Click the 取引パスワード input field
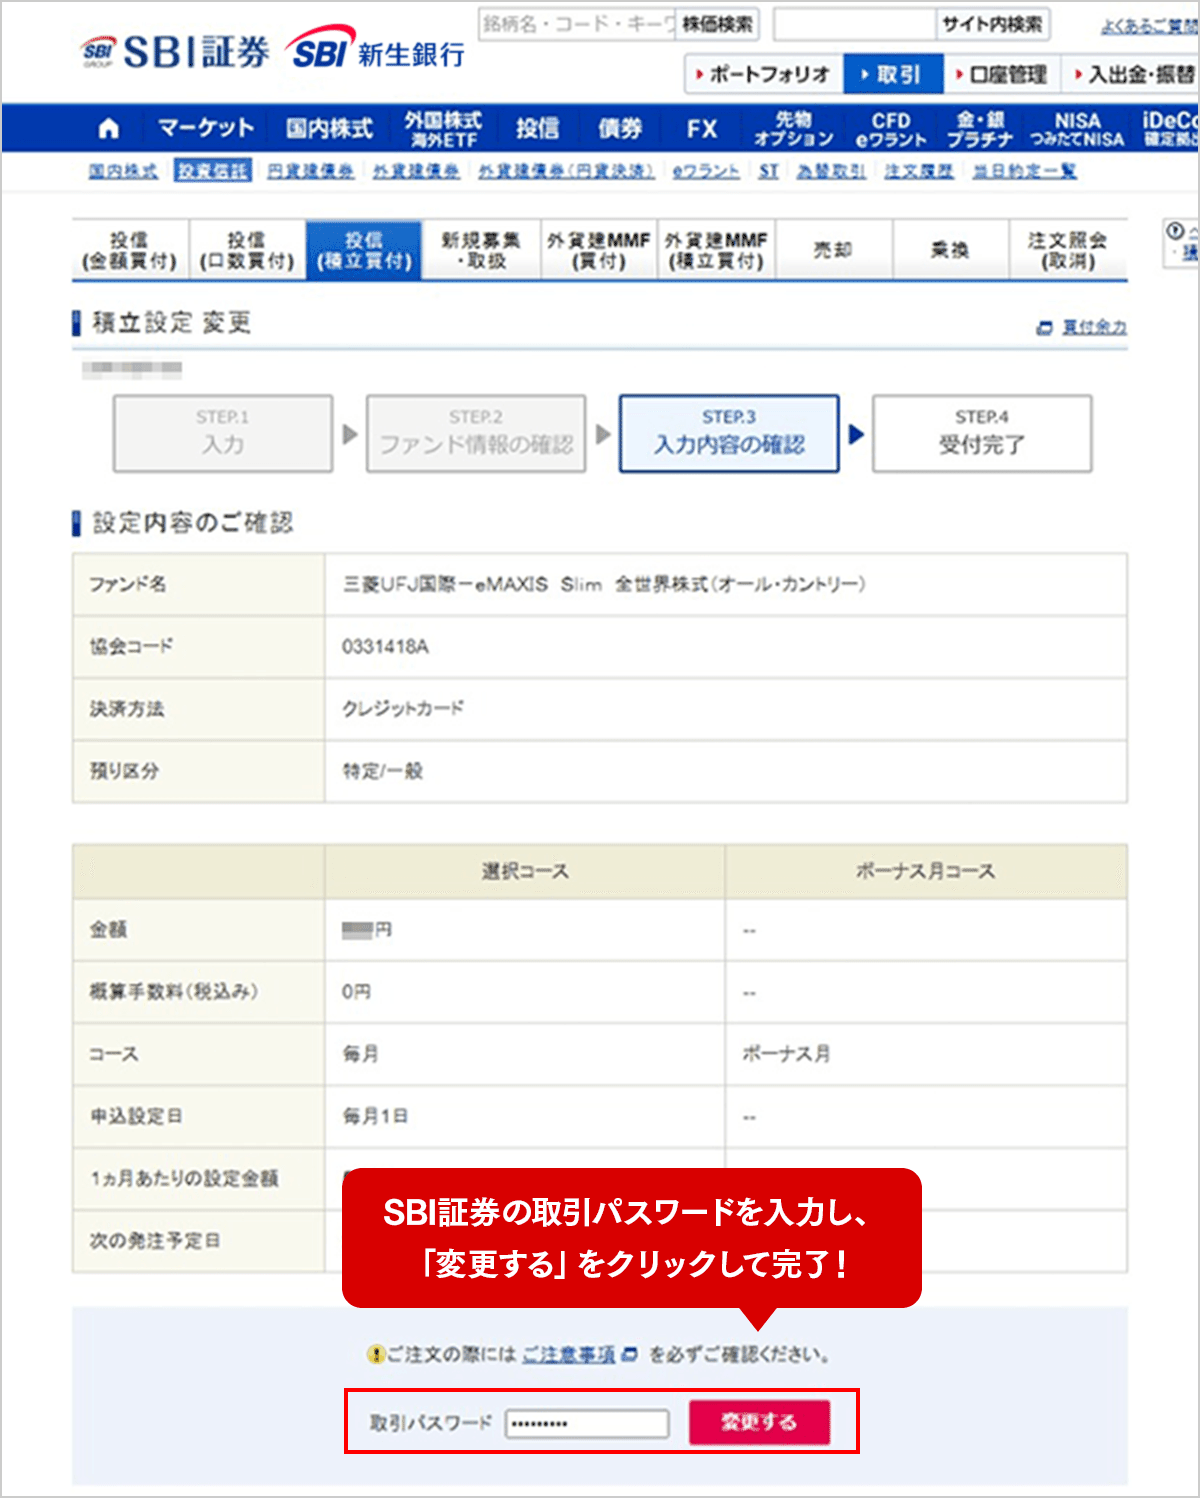Viewport: 1200px width, 1498px height. point(587,1423)
